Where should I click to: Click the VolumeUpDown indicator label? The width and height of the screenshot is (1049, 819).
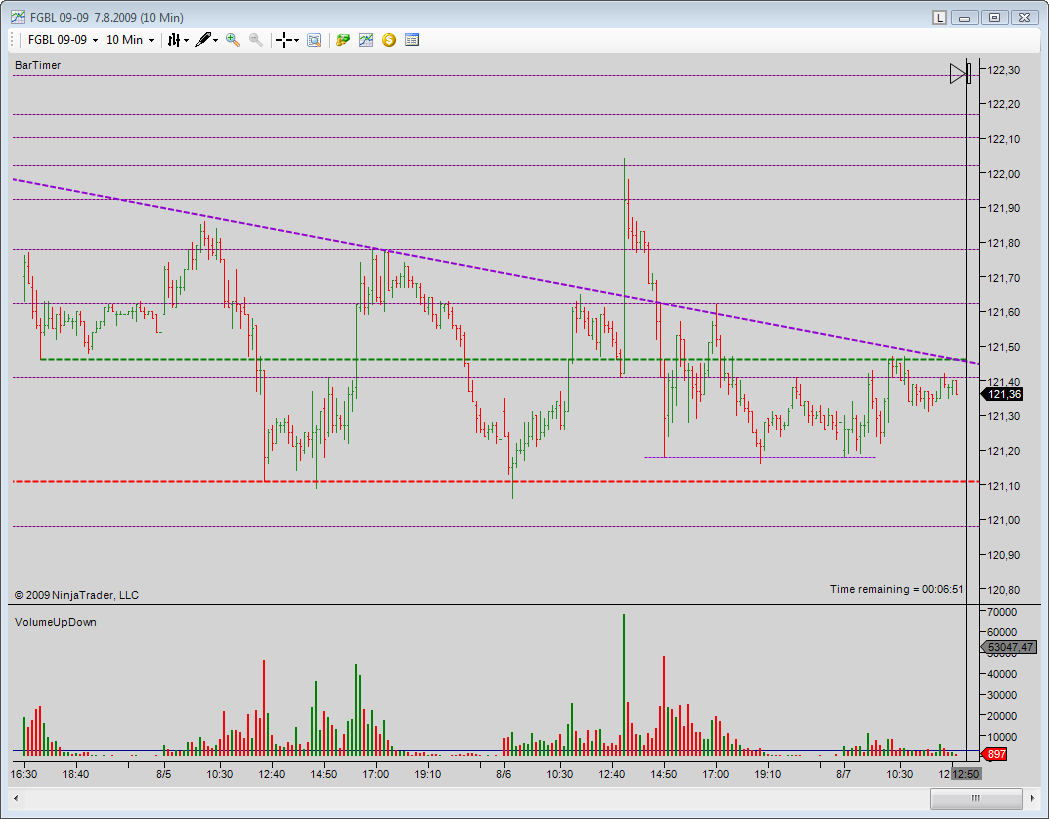point(56,622)
